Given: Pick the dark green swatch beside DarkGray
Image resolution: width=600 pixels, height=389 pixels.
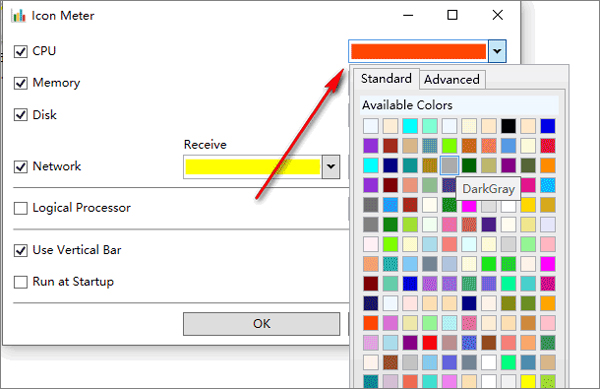Looking at the screenshot, I should 469,165.
